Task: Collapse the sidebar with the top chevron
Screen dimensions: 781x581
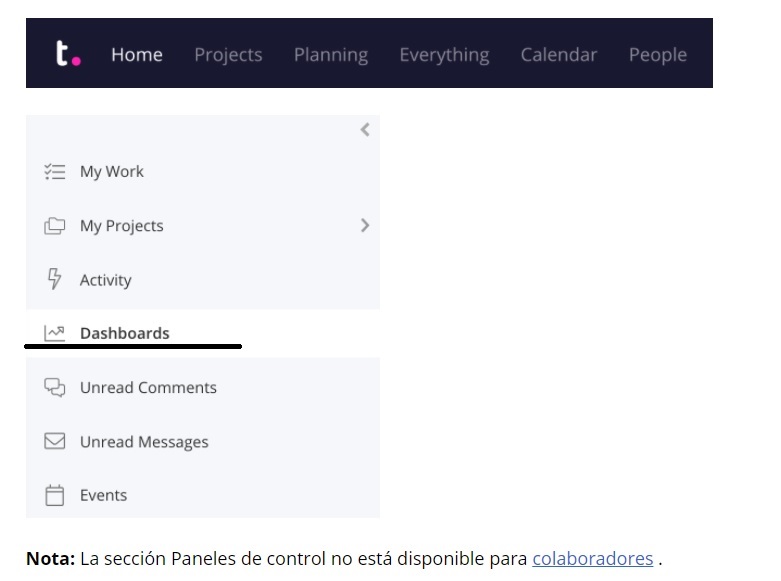Action: point(365,129)
